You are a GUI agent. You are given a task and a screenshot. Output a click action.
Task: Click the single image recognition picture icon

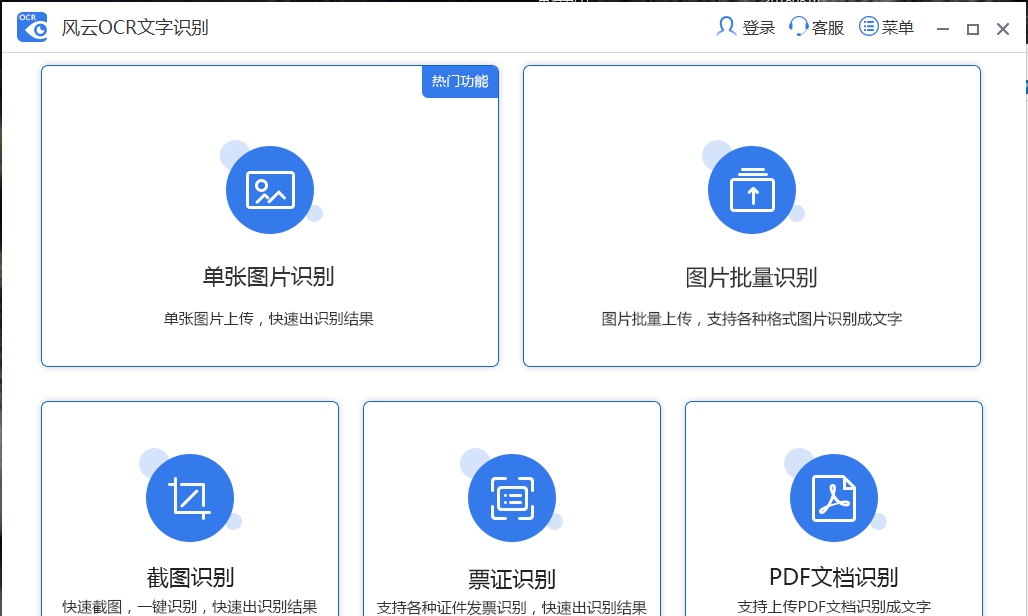270,190
